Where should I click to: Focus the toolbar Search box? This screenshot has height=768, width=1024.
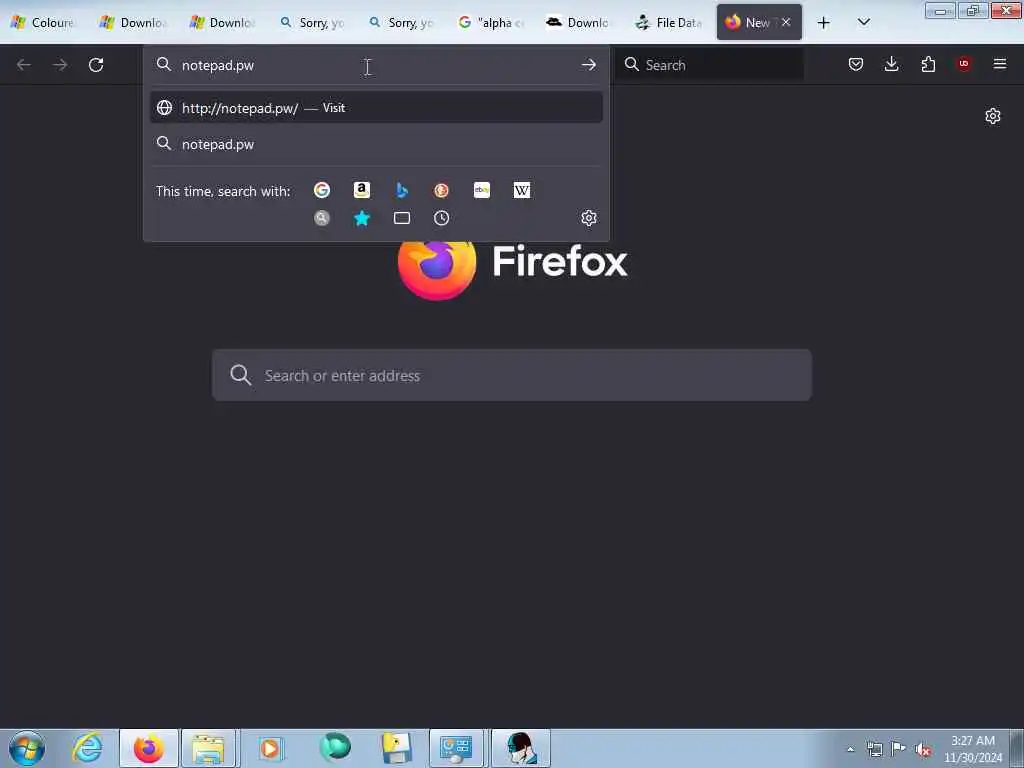(710, 65)
